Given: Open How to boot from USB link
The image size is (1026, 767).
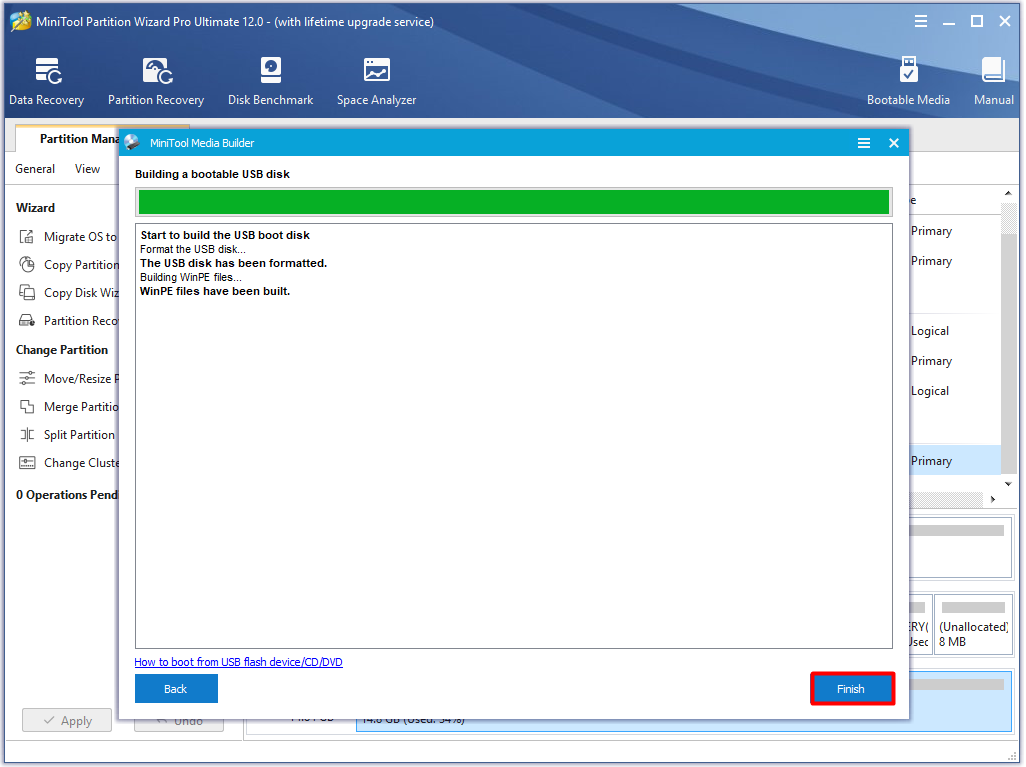Looking at the screenshot, I should (238, 662).
